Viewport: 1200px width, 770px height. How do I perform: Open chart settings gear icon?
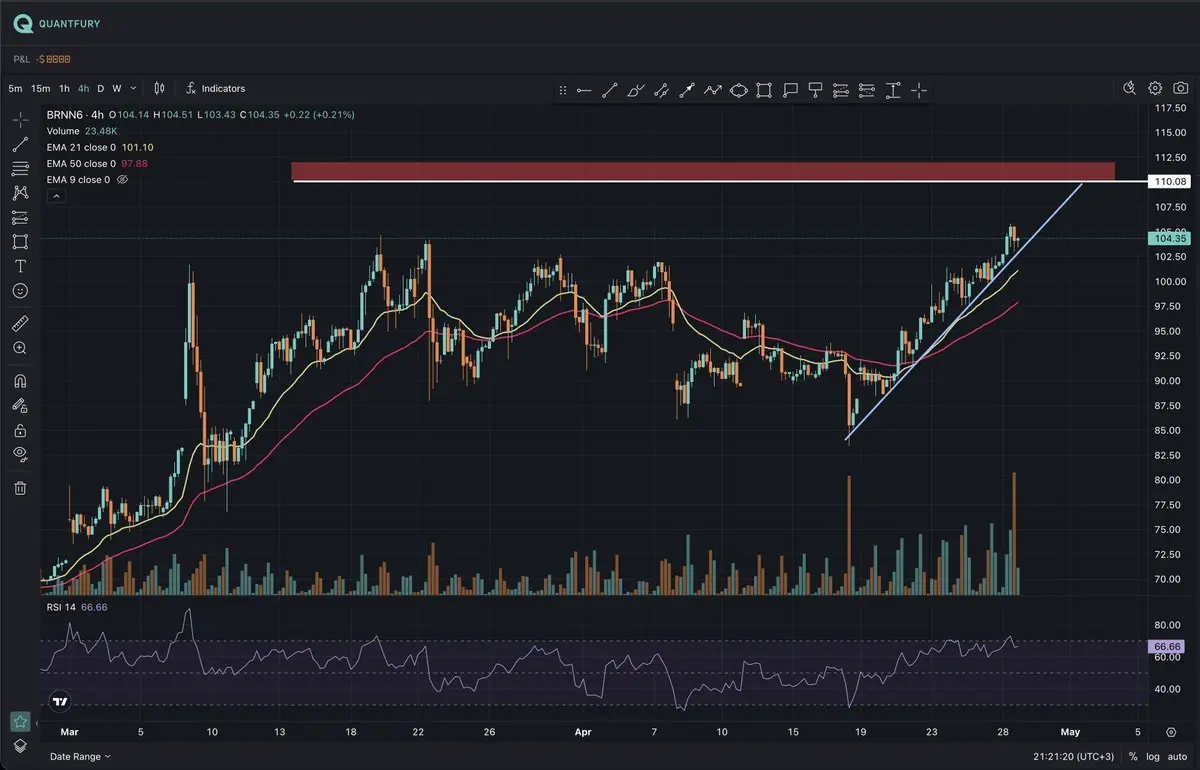tap(1155, 89)
